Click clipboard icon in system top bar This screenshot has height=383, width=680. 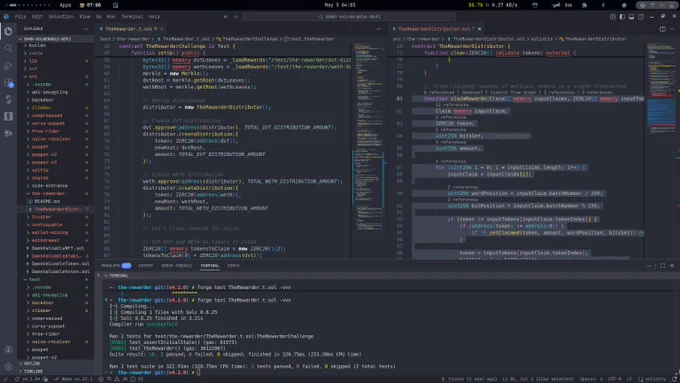(115, 5)
